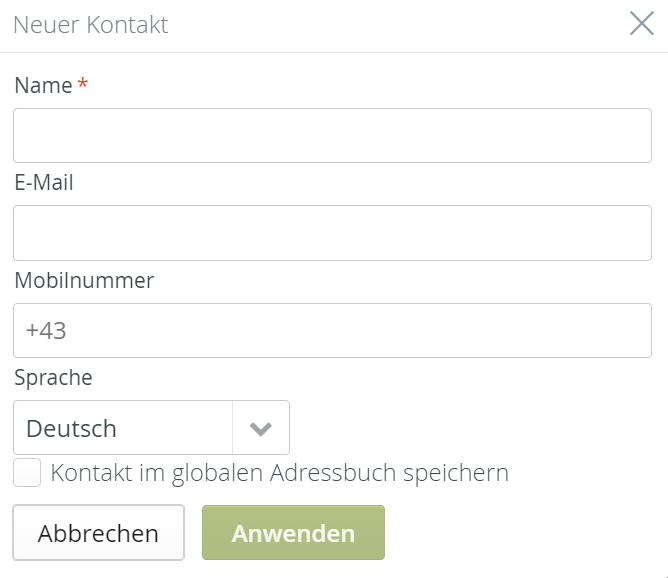Click the right end of the Name field
Screen dimensions: 668x578
click(630, 136)
